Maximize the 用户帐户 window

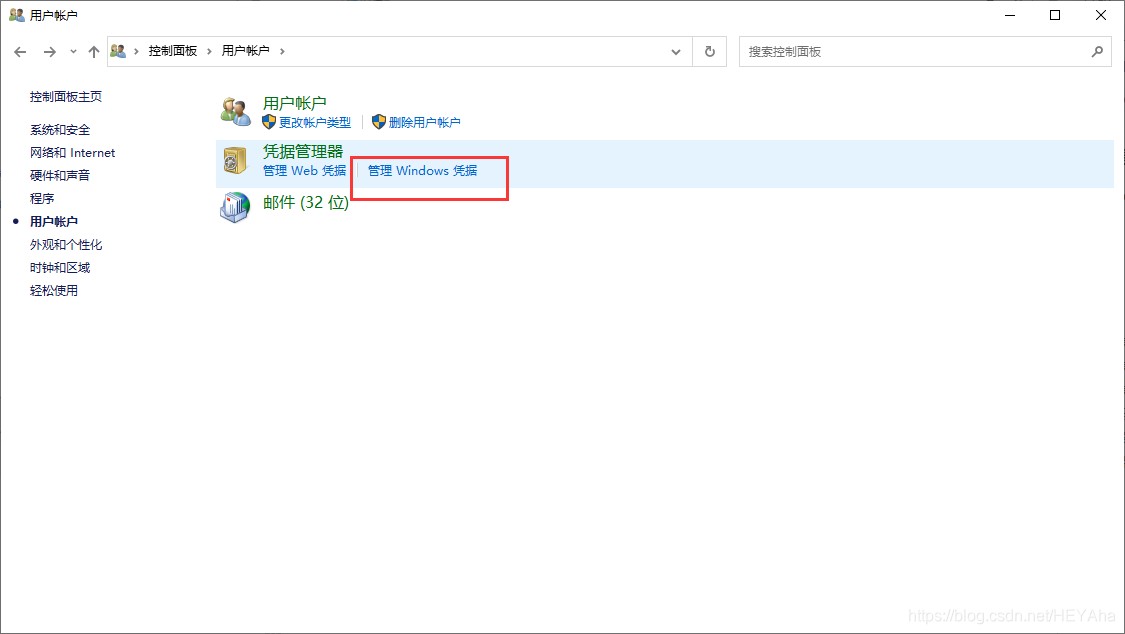[x=1055, y=15]
